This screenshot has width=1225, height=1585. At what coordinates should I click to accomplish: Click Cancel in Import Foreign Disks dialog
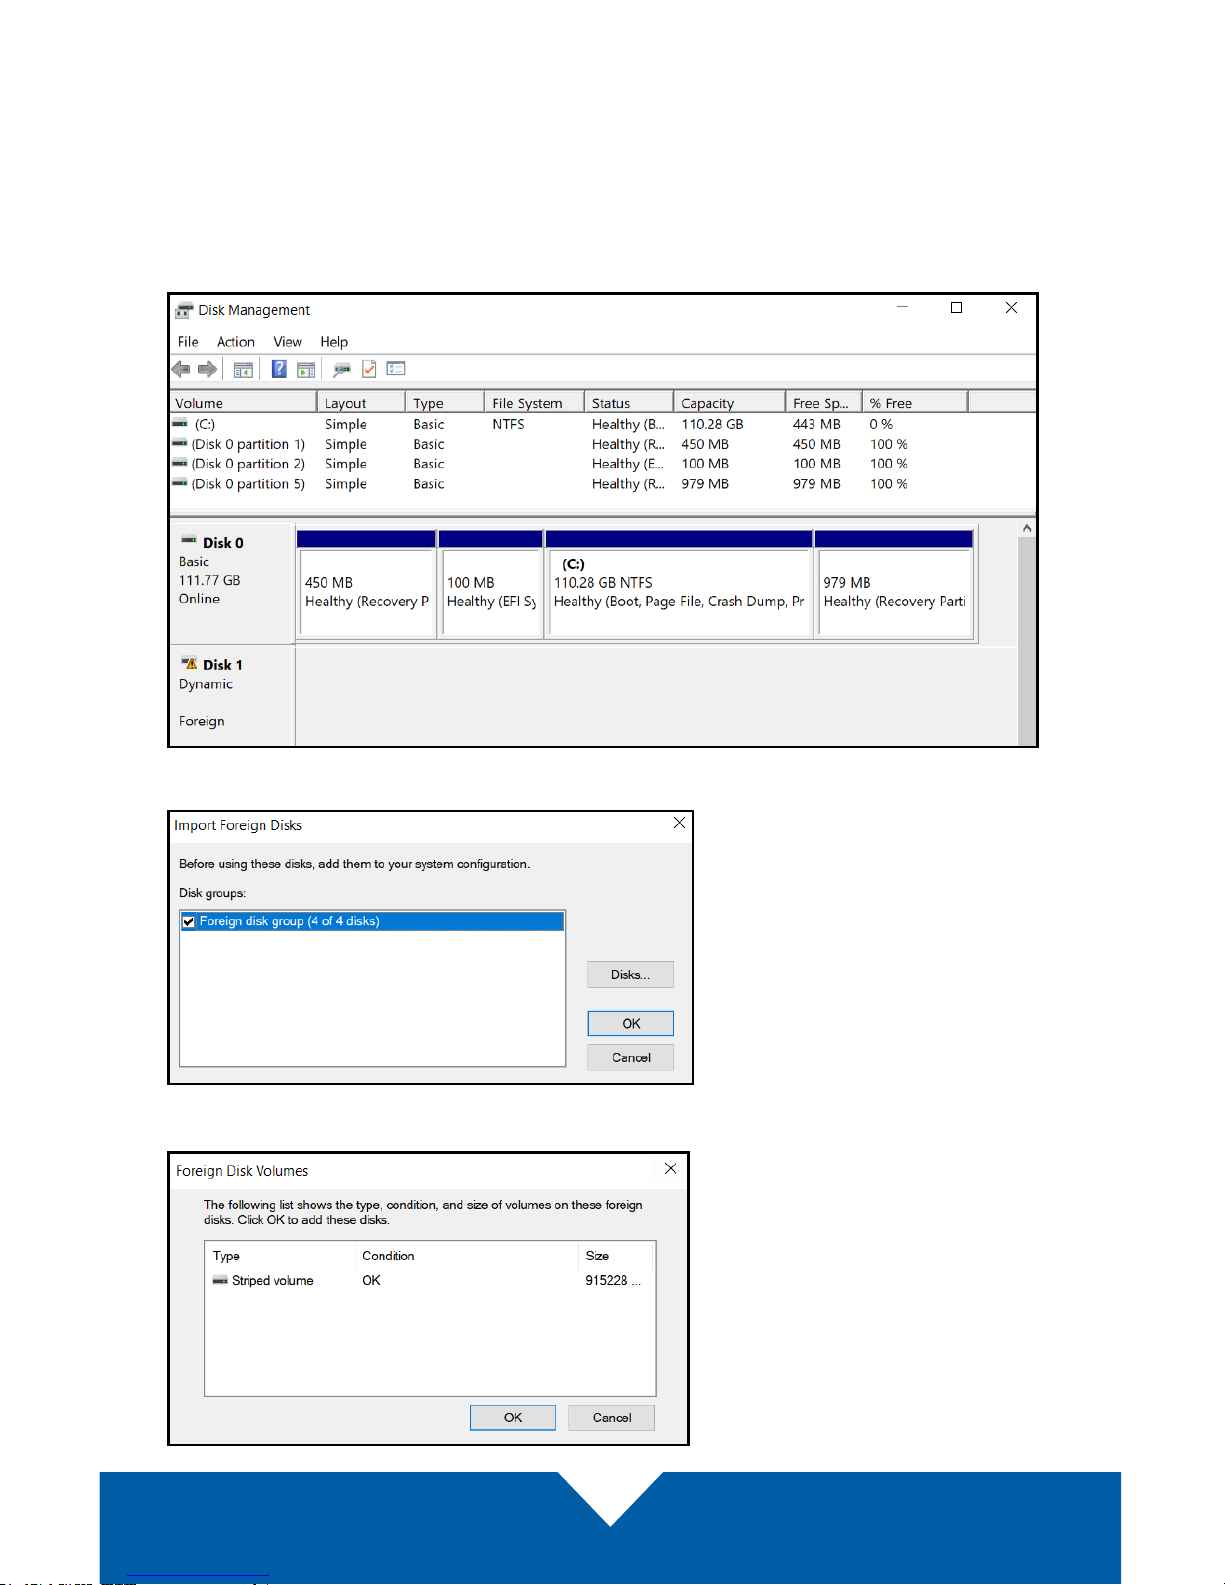coord(631,1057)
